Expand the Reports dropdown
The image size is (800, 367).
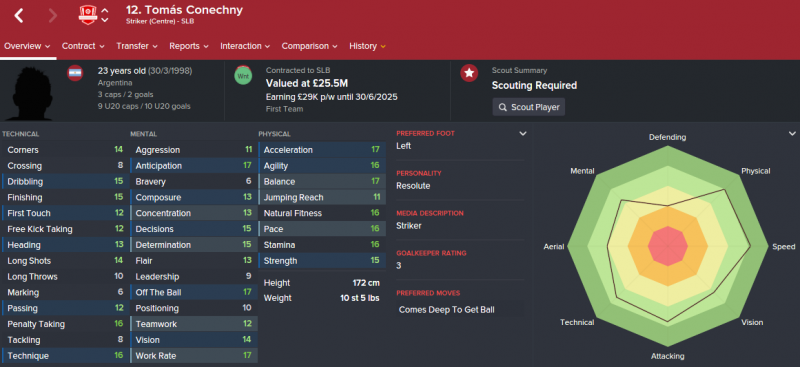189,46
